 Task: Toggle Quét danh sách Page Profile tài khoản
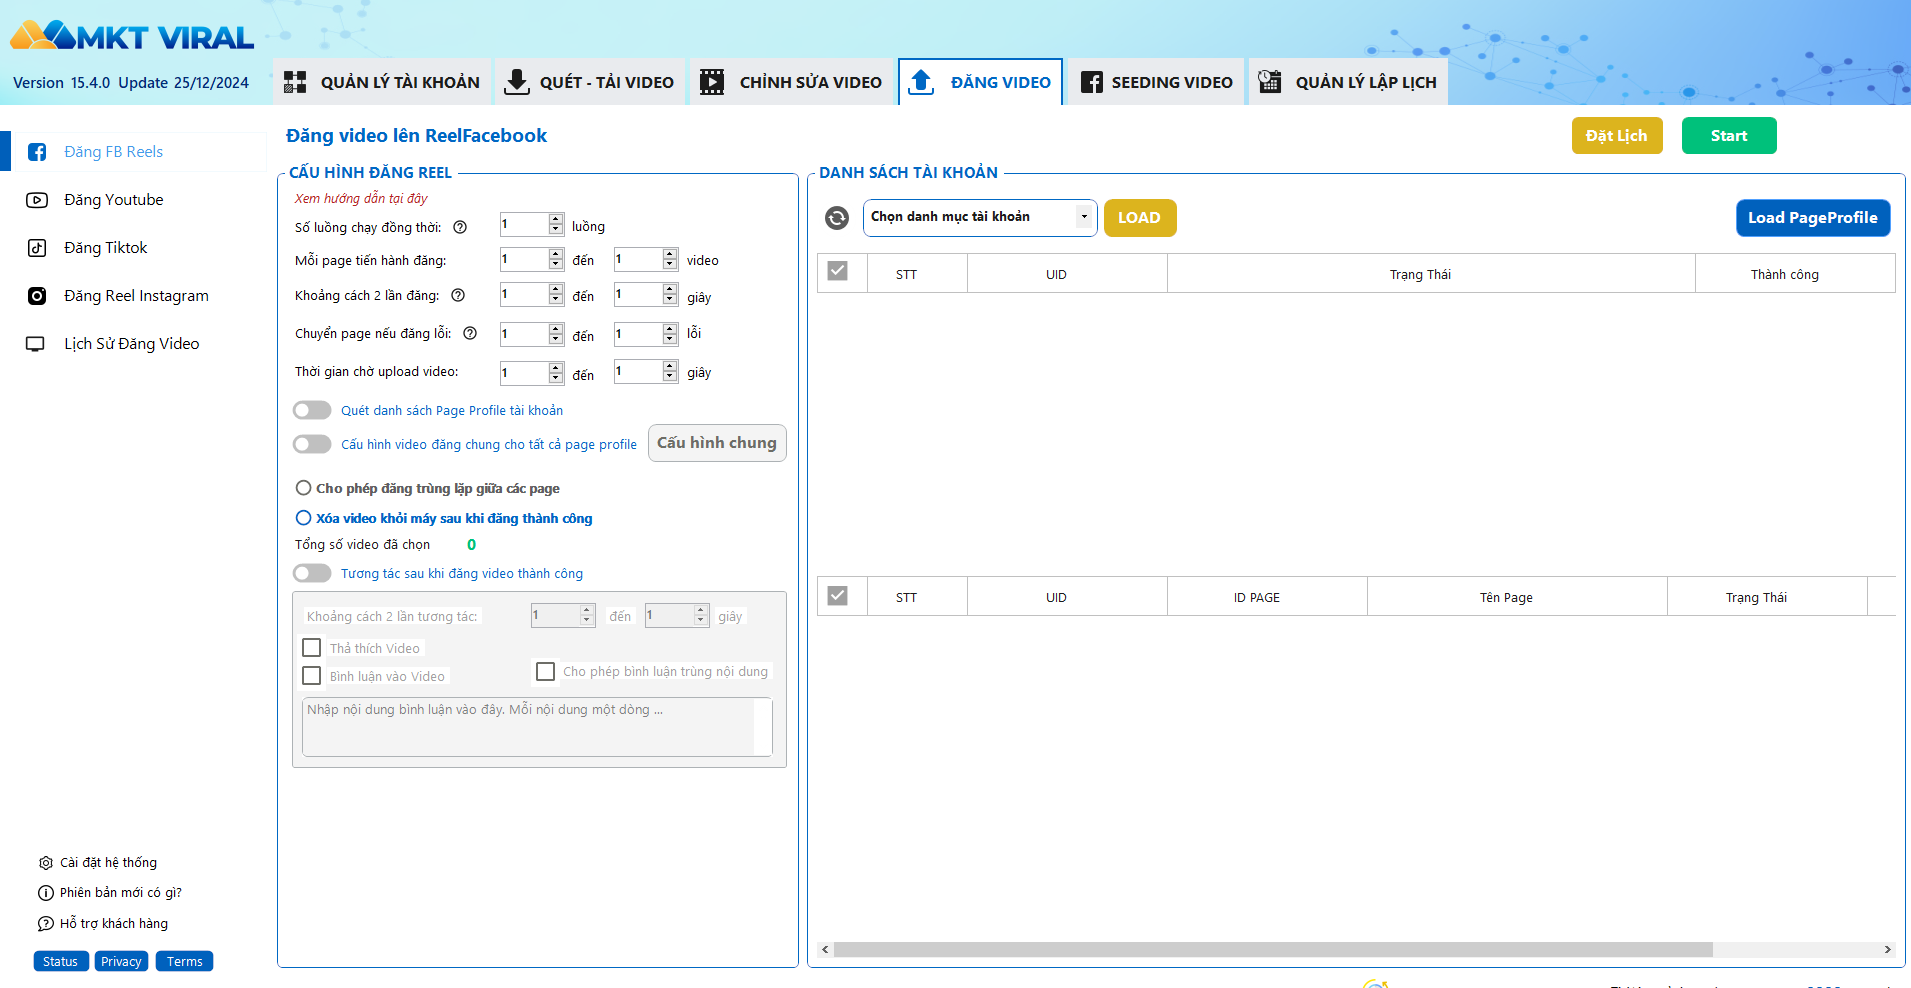point(312,410)
